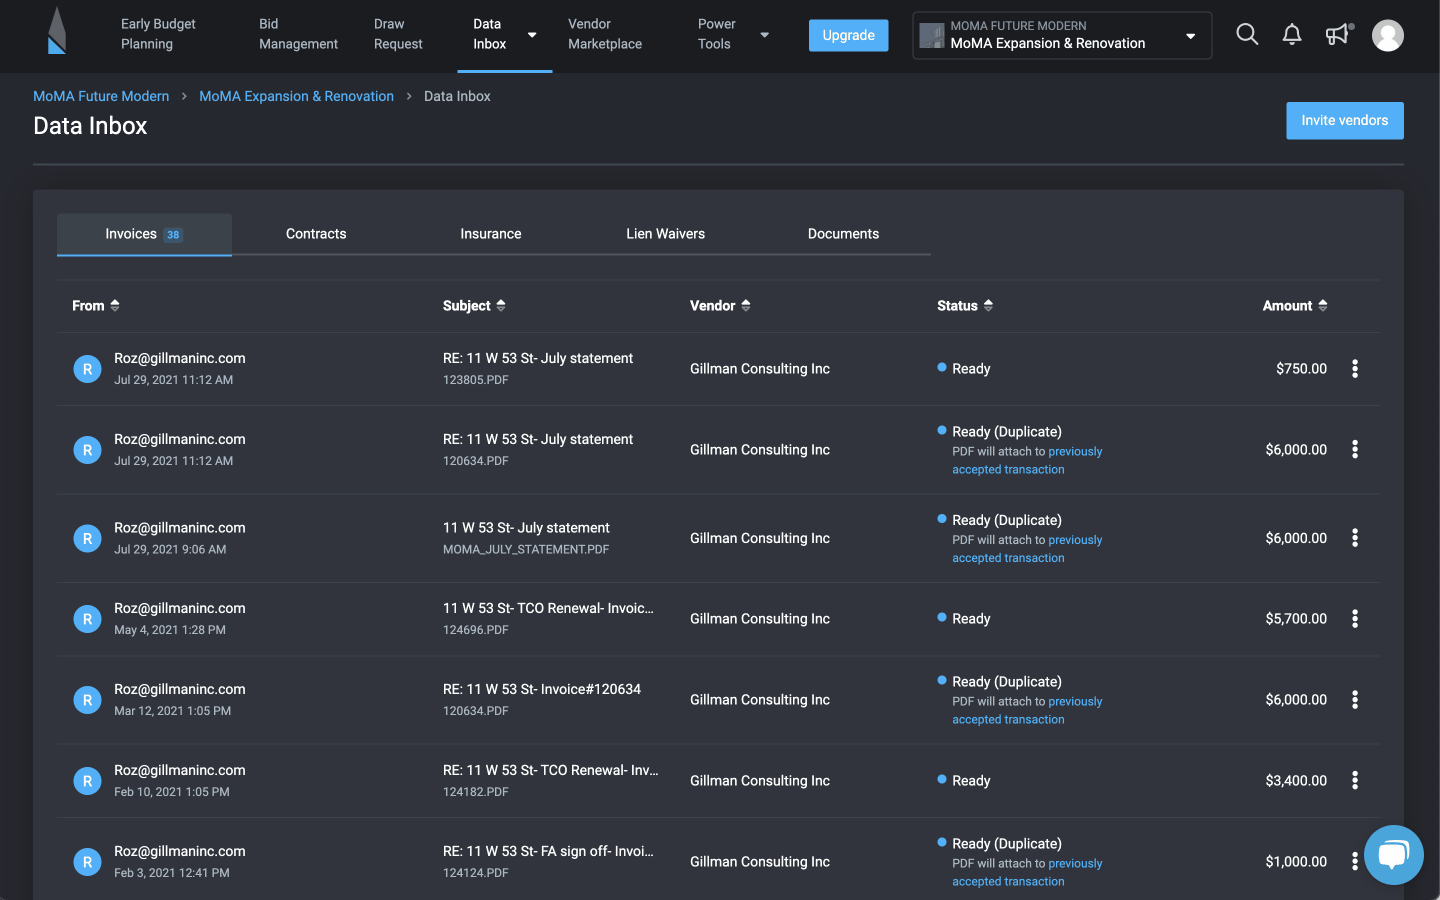Click the 124182.PDF file name

click(x=476, y=792)
